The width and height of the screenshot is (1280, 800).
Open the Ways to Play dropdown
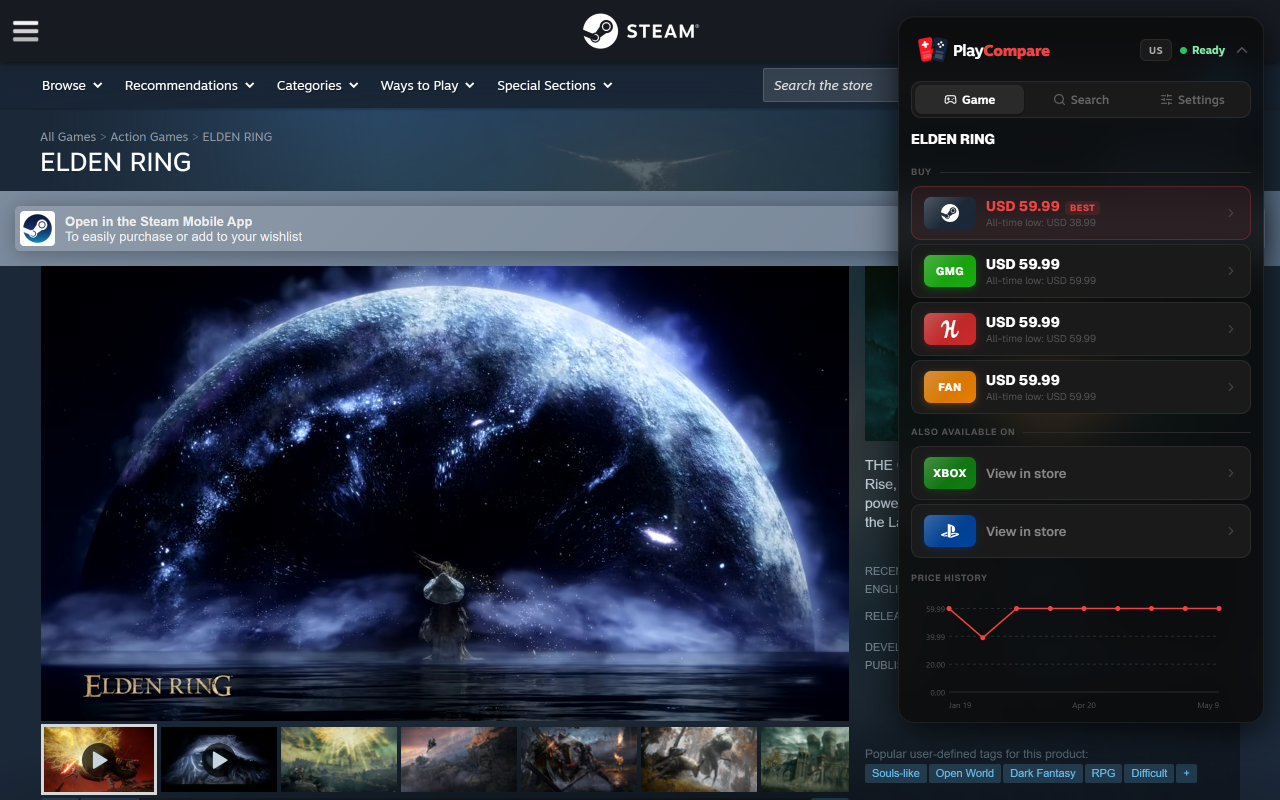pyautogui.click(x=428, y=86)
